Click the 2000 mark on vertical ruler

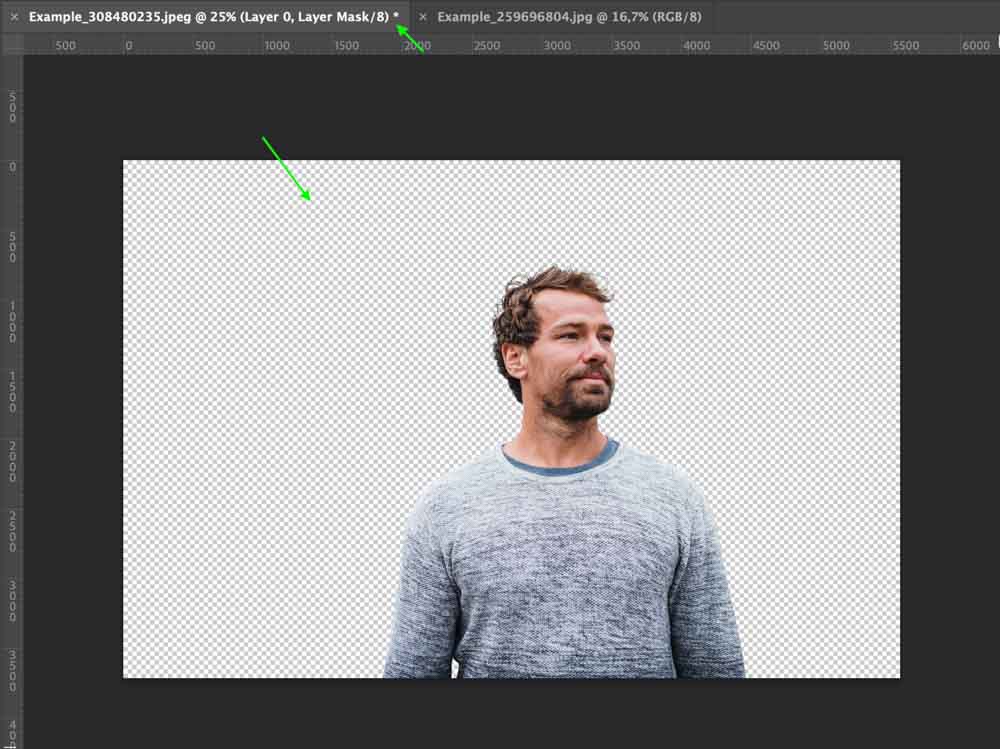(x=11, y=457)
